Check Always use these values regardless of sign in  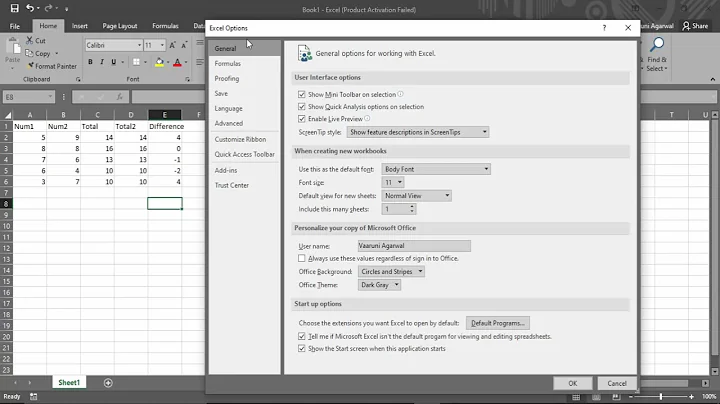[302, 258]
